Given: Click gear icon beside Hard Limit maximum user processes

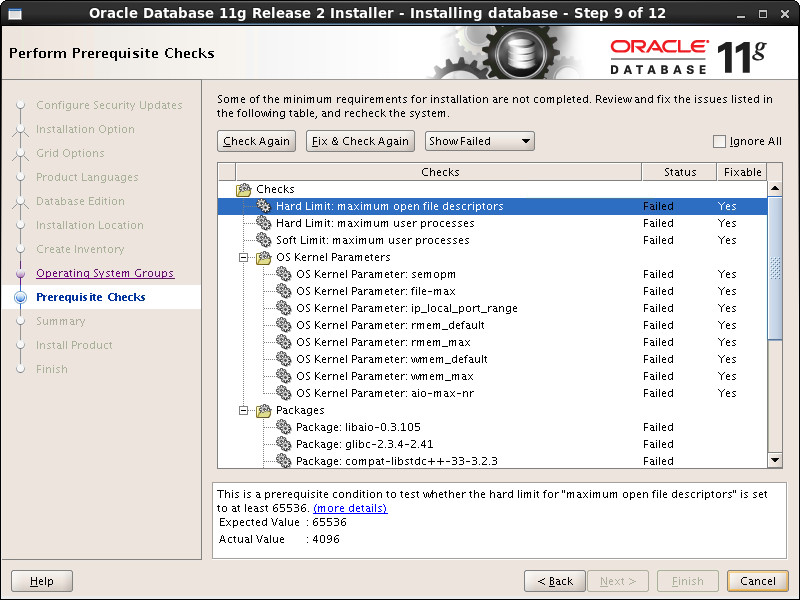Looking at the screenshot, I should (263, 223).
